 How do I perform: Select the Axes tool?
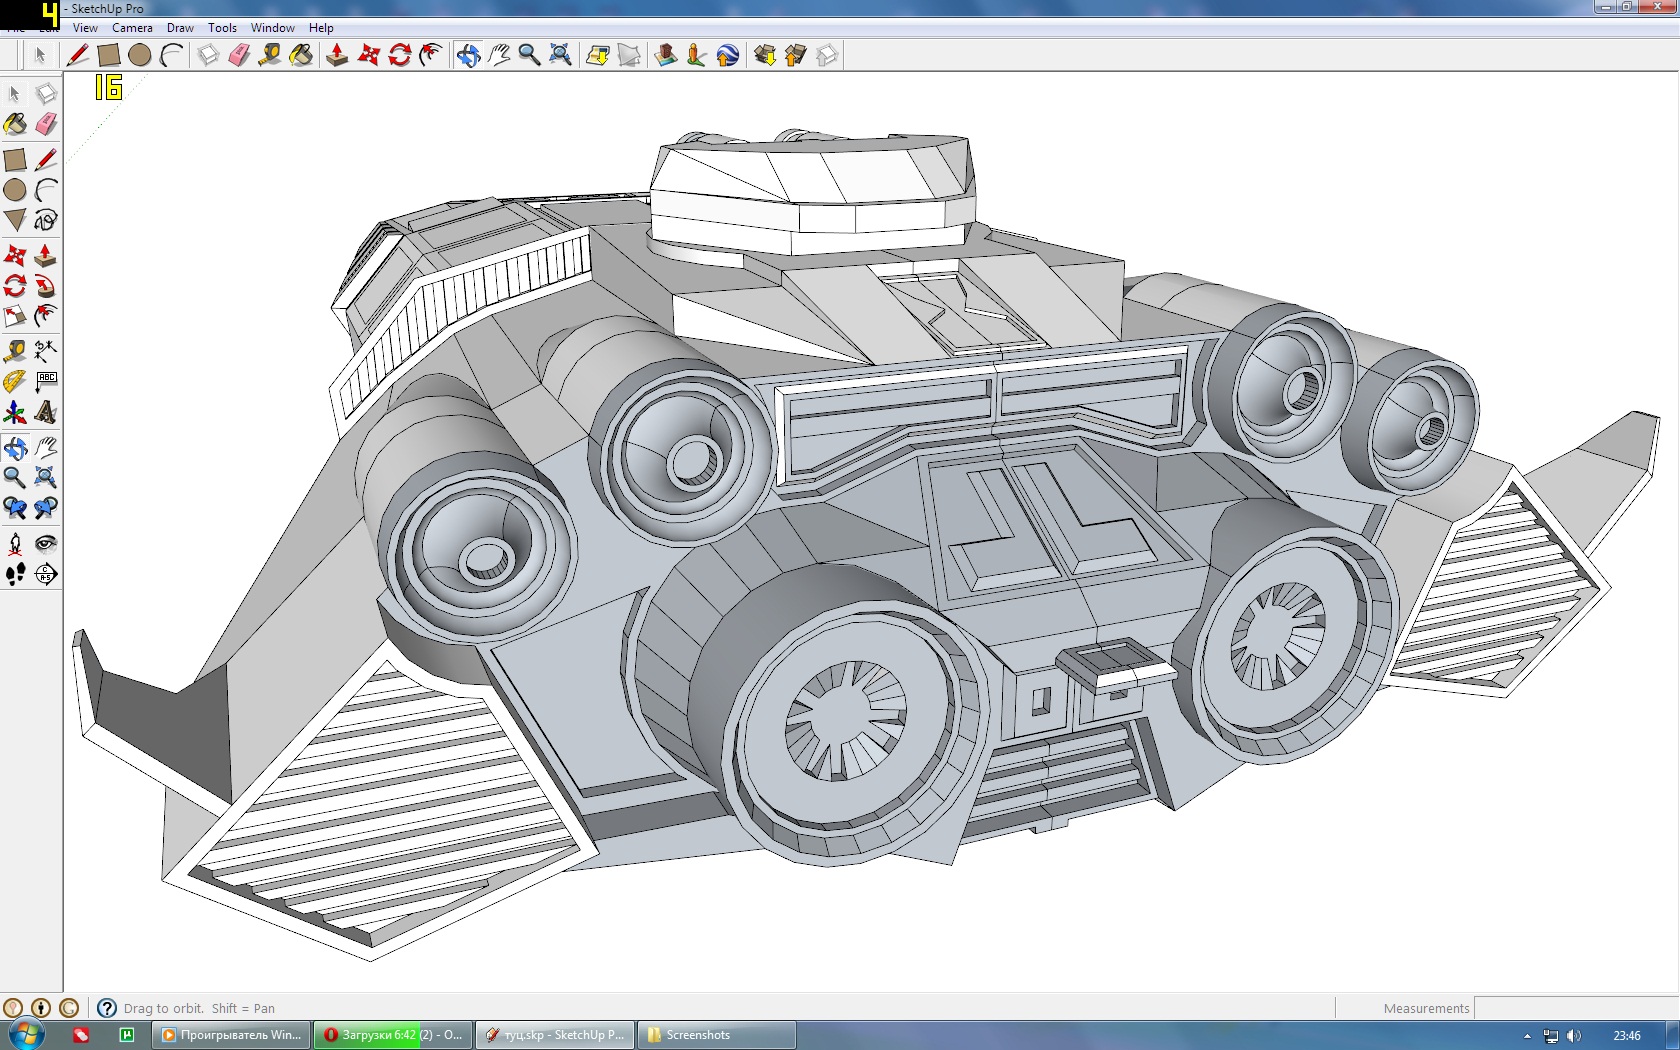pos(15,412)
